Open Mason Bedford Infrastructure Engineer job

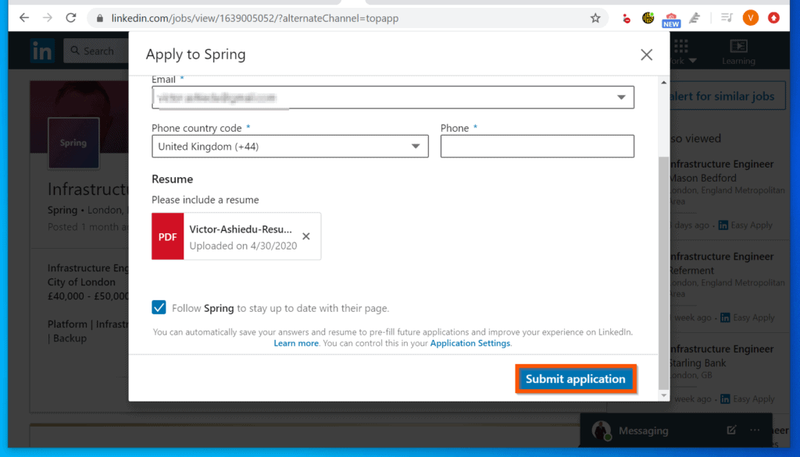721,164
